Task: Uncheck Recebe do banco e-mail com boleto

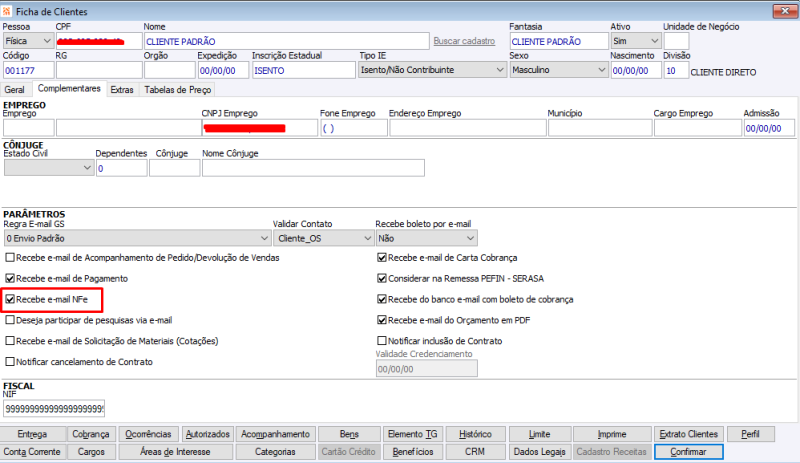Action: point(382,299)
